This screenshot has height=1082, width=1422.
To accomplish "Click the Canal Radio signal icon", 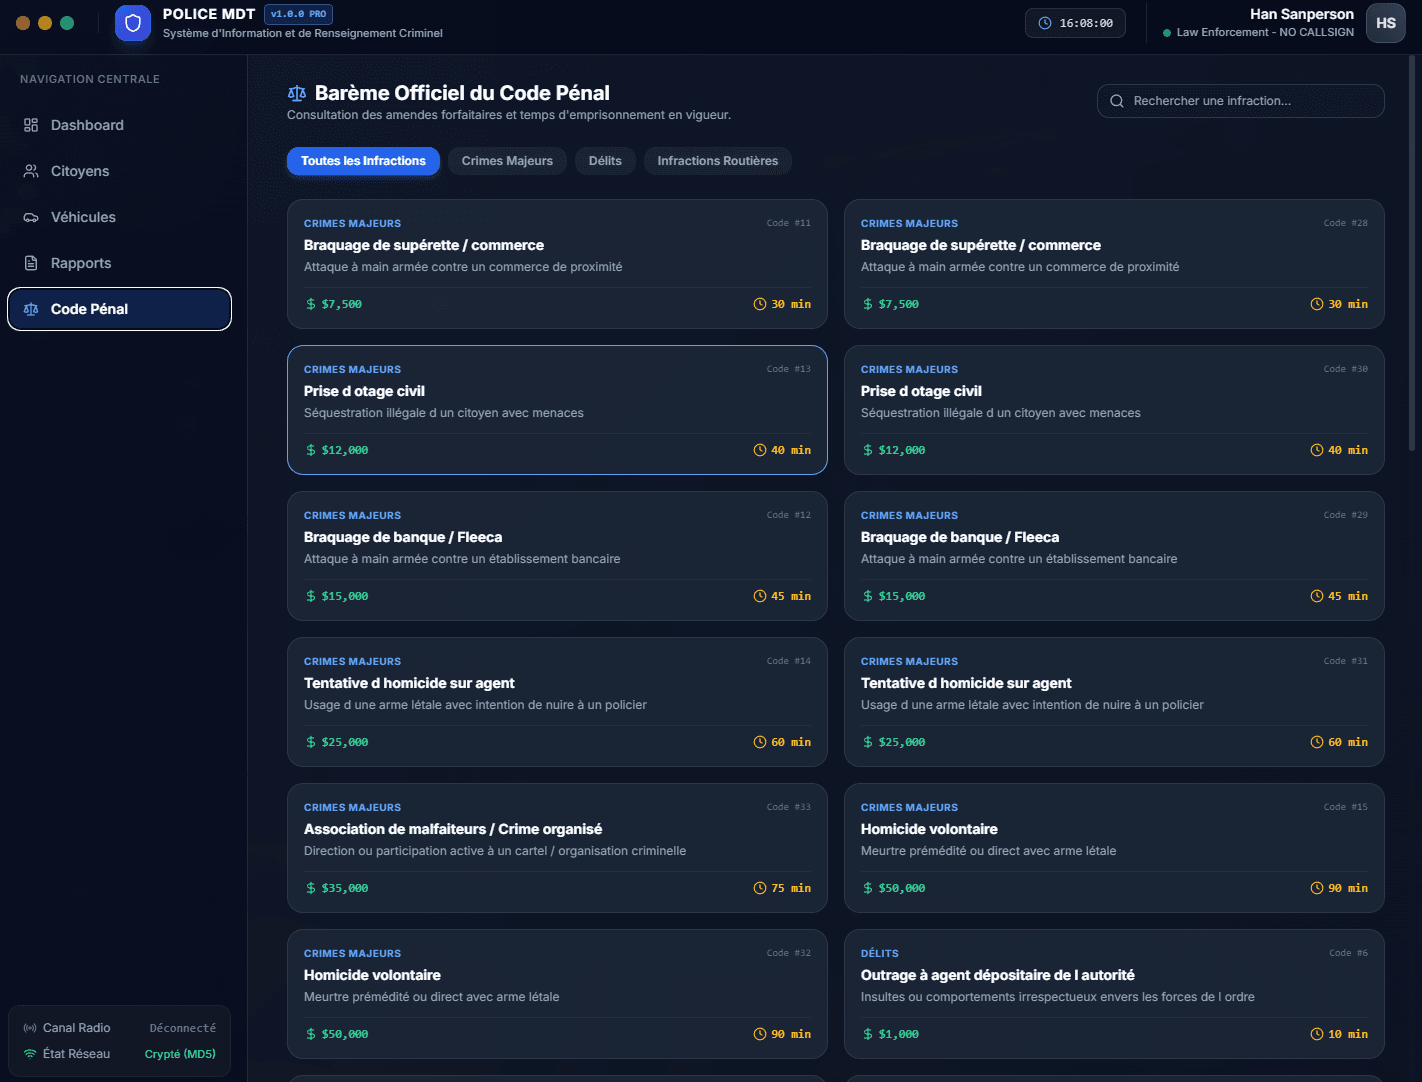I will coord(30,1028).
